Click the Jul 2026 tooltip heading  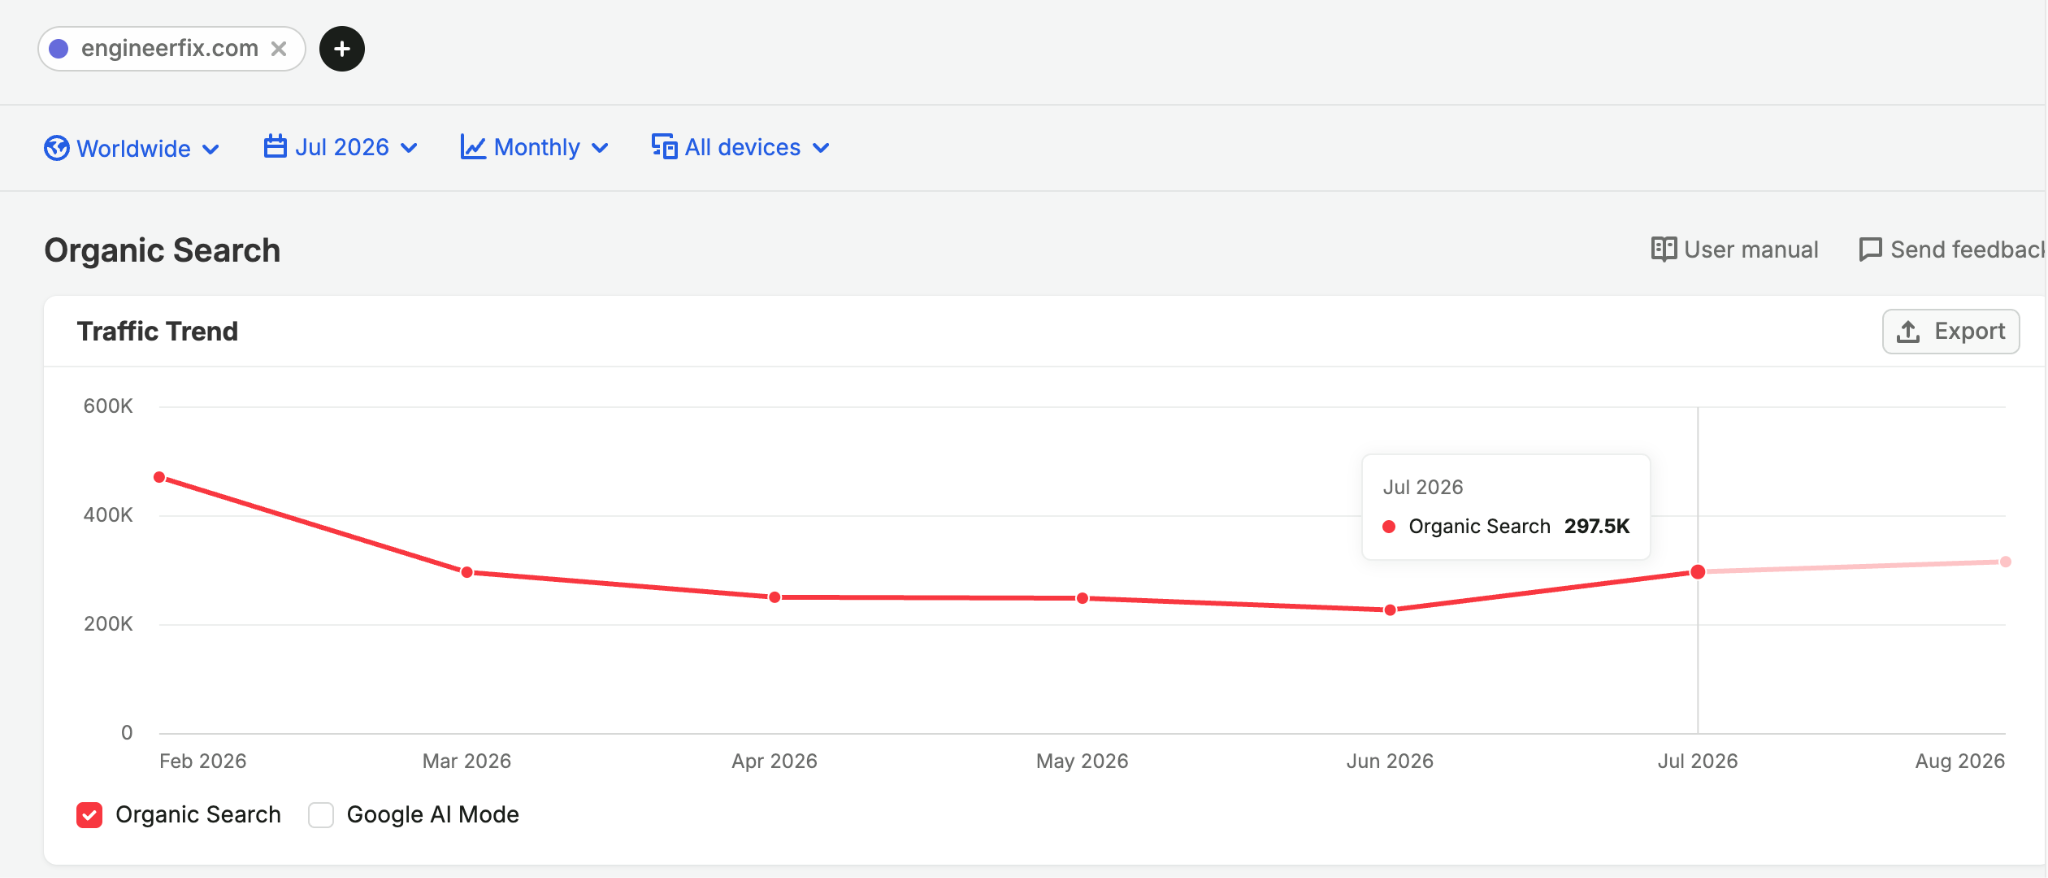[1423, 487]
